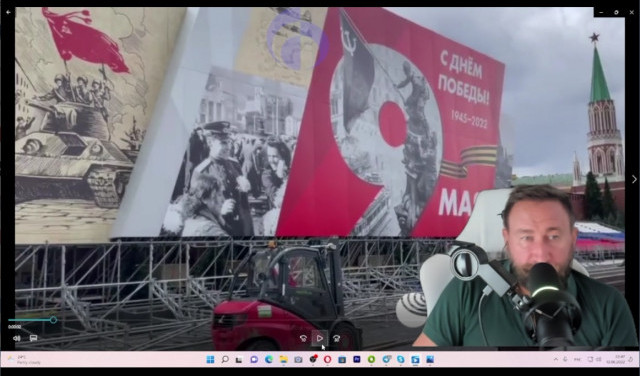The image size is (640, 376).
Task: Skip forward 30 seconds in video
Action: (336, 338)
